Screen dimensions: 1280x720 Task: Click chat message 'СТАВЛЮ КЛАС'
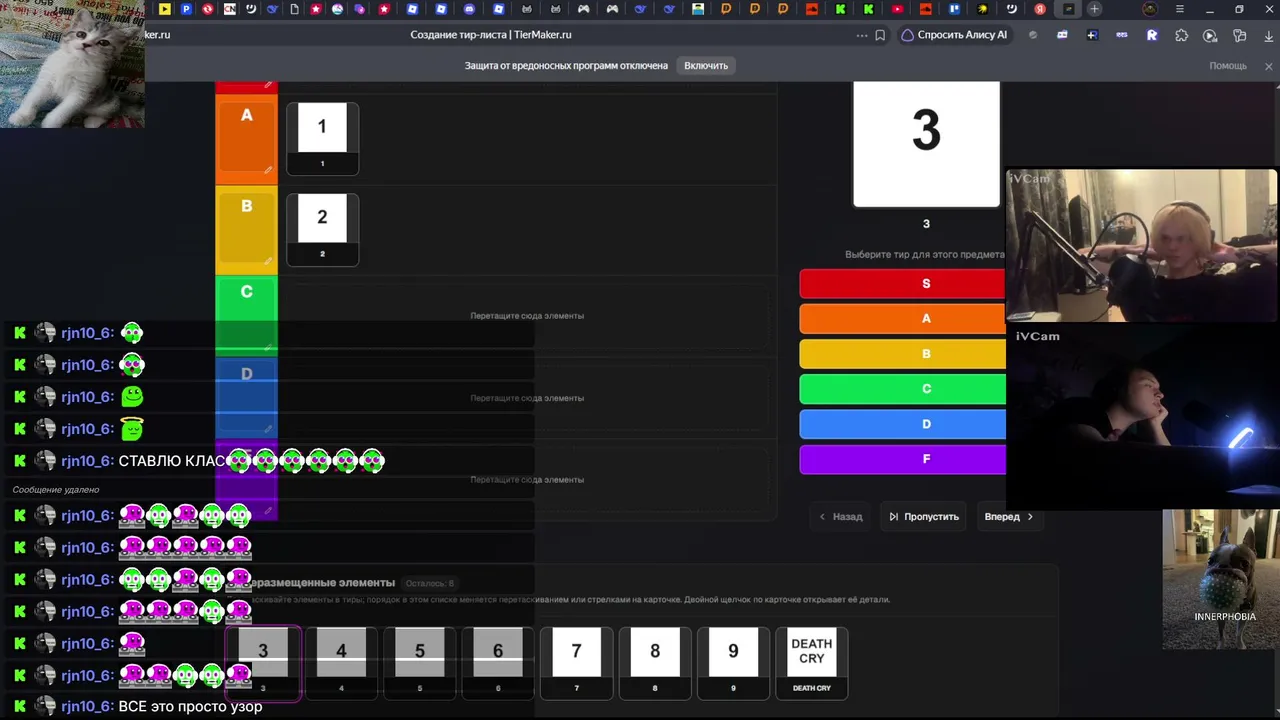point(171,461)
